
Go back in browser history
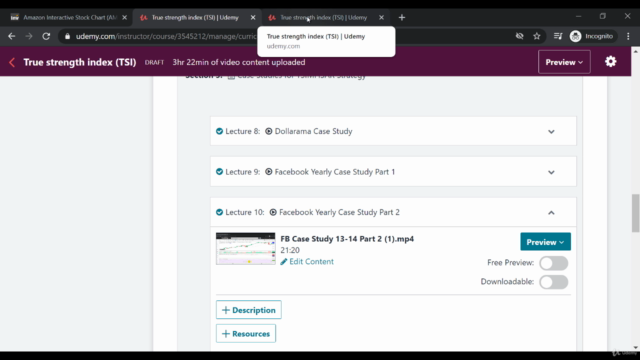tap(11, 36)
